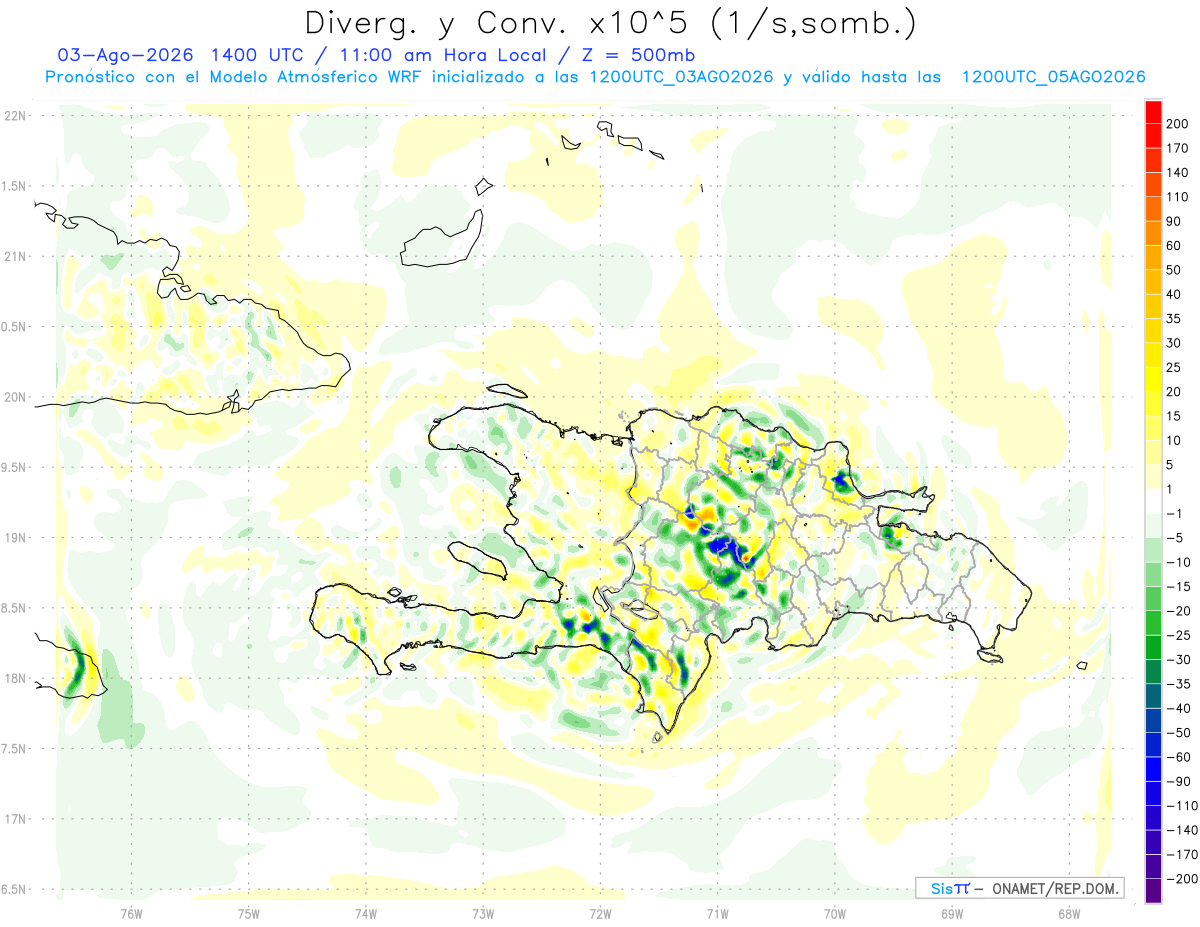Click the "19N" latitude label
Viewport: 1200px width, 927px height.
tap(15, 537)
